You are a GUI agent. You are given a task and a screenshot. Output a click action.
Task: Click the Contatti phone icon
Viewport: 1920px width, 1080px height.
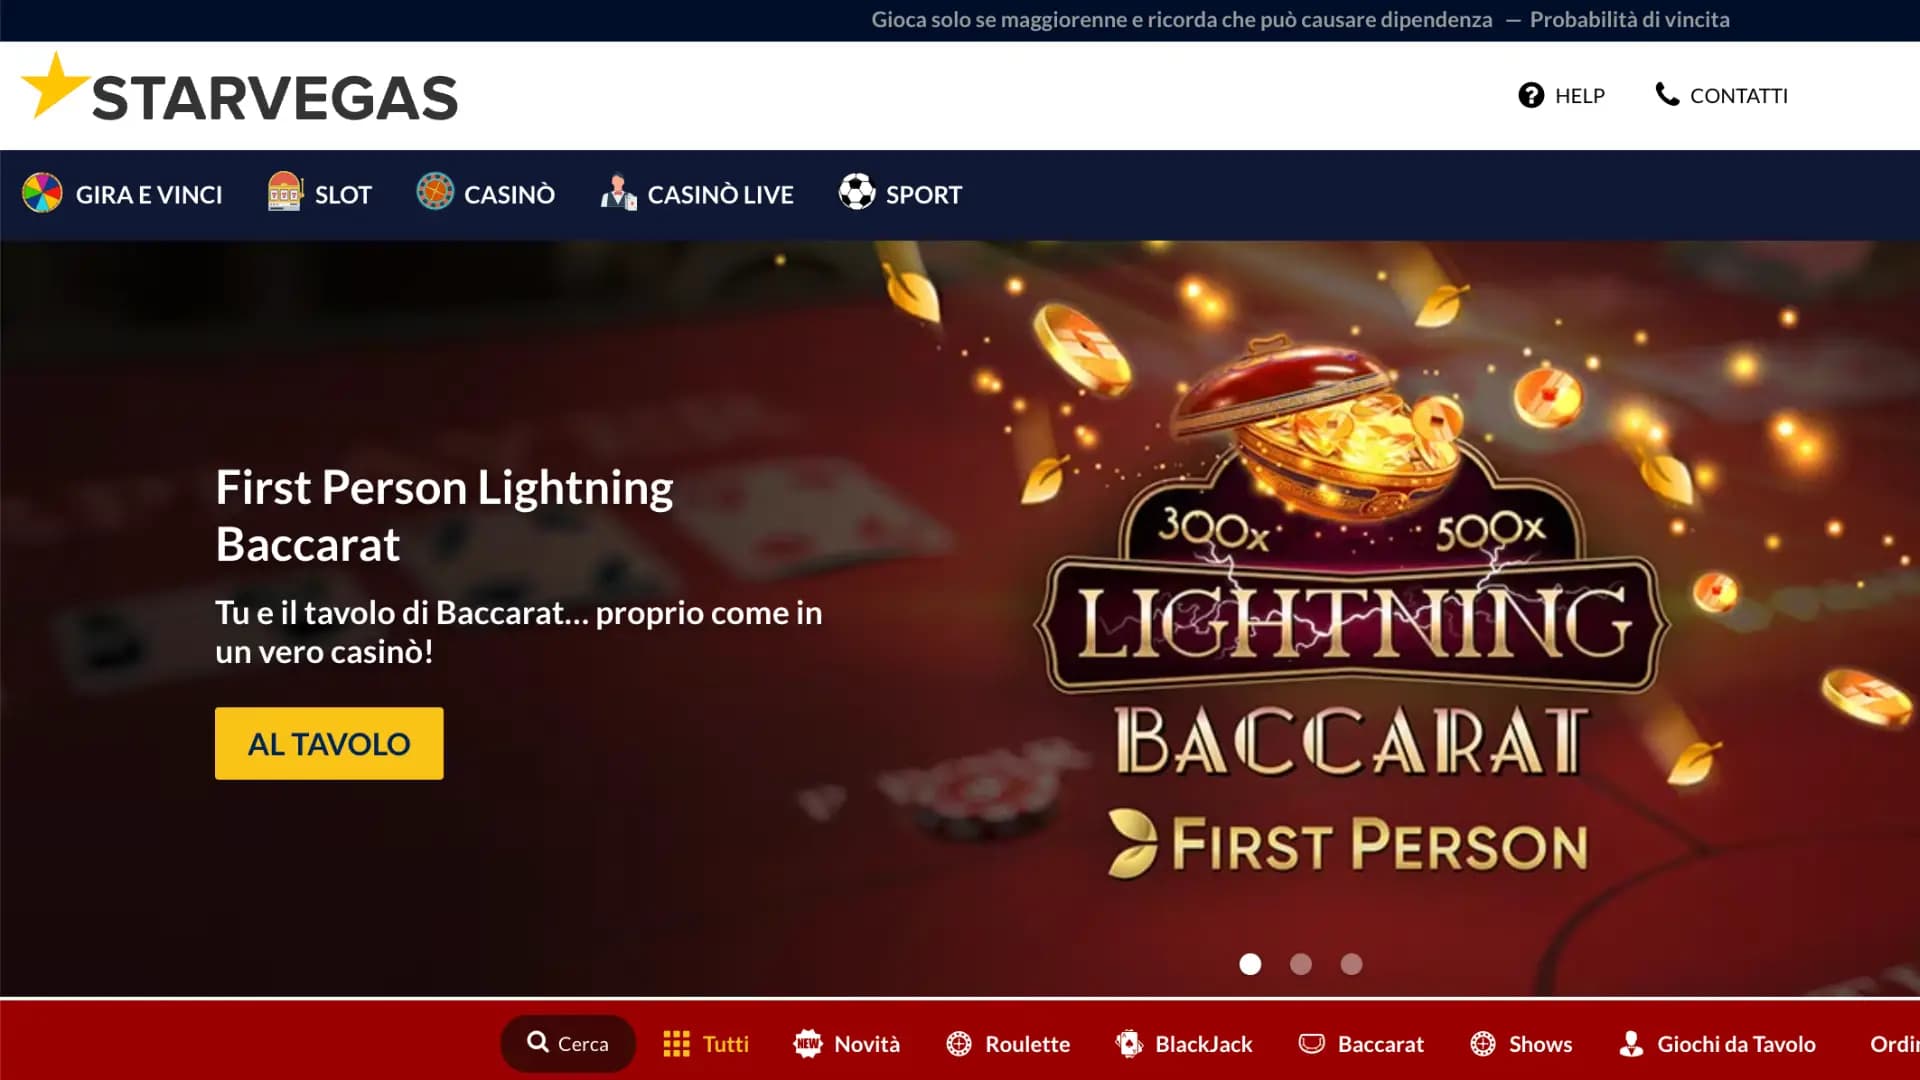click(x=1667, y=94)
